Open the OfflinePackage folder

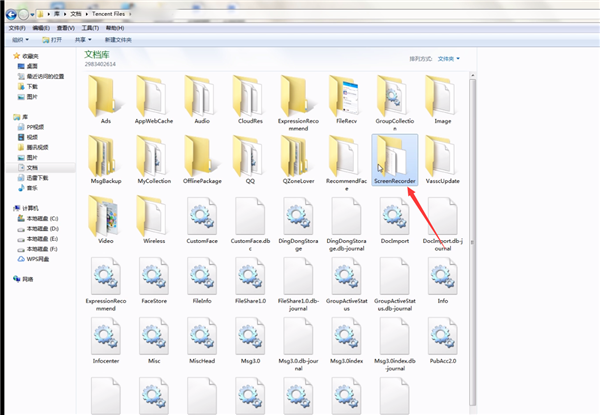click(202, 160)
